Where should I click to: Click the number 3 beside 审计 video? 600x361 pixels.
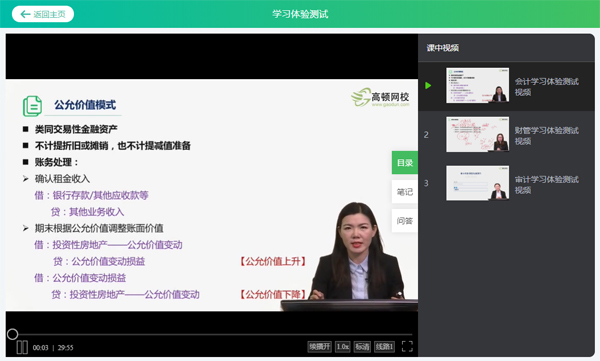tap(426, 183)
